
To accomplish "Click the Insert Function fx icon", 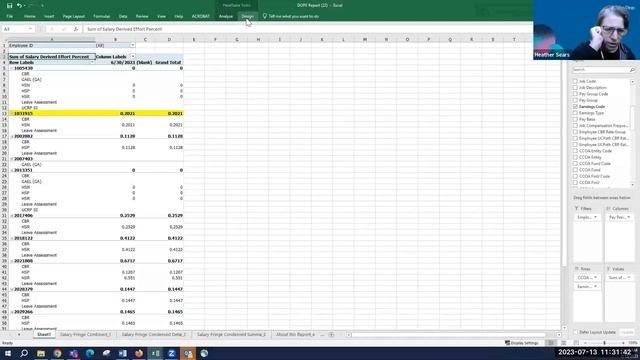I will (76, 29).
